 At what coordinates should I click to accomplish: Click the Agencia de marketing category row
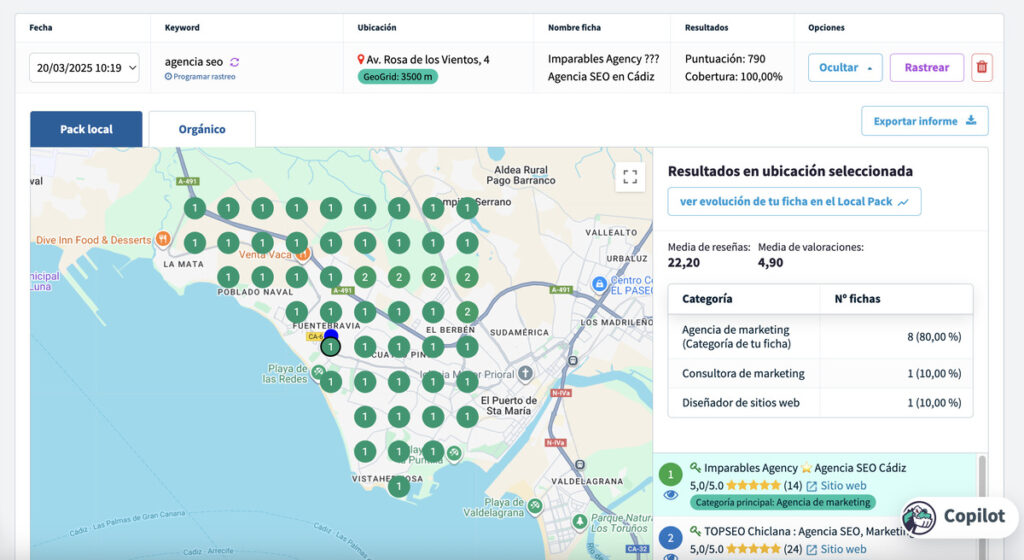tap(820, 337)
